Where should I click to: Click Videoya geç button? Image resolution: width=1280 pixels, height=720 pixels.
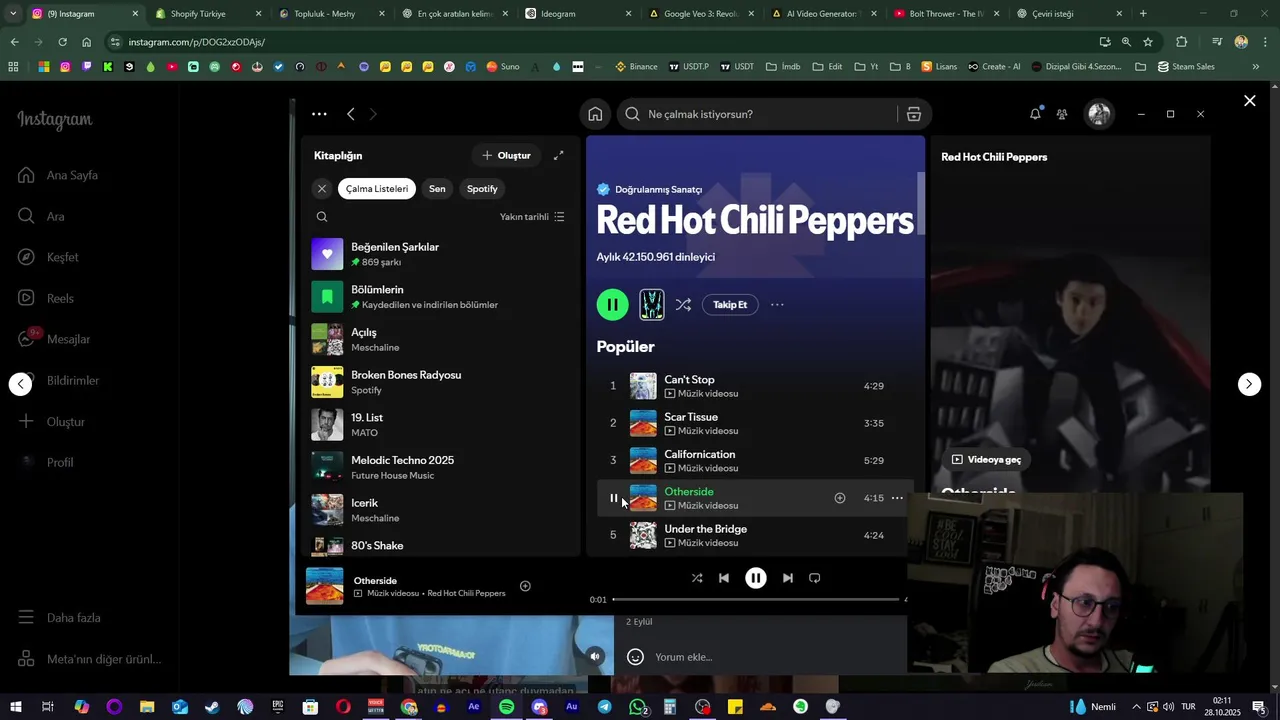(x=986, y=460)
